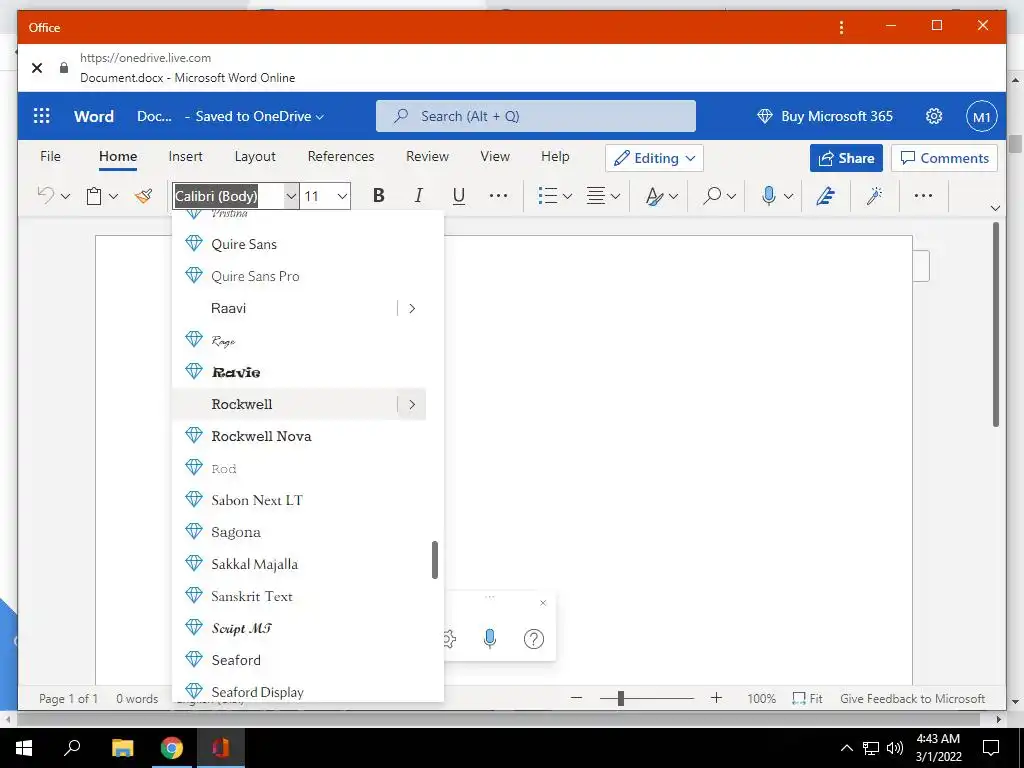The image size is (1024, 768).
Task: Expand the font name dropdown arrow
Action: pyautogui.click(x=291, y=196)
